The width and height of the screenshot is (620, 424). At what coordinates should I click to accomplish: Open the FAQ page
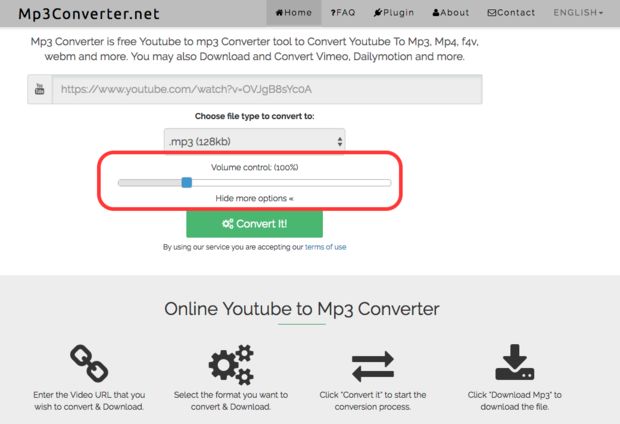click(342, 13)
